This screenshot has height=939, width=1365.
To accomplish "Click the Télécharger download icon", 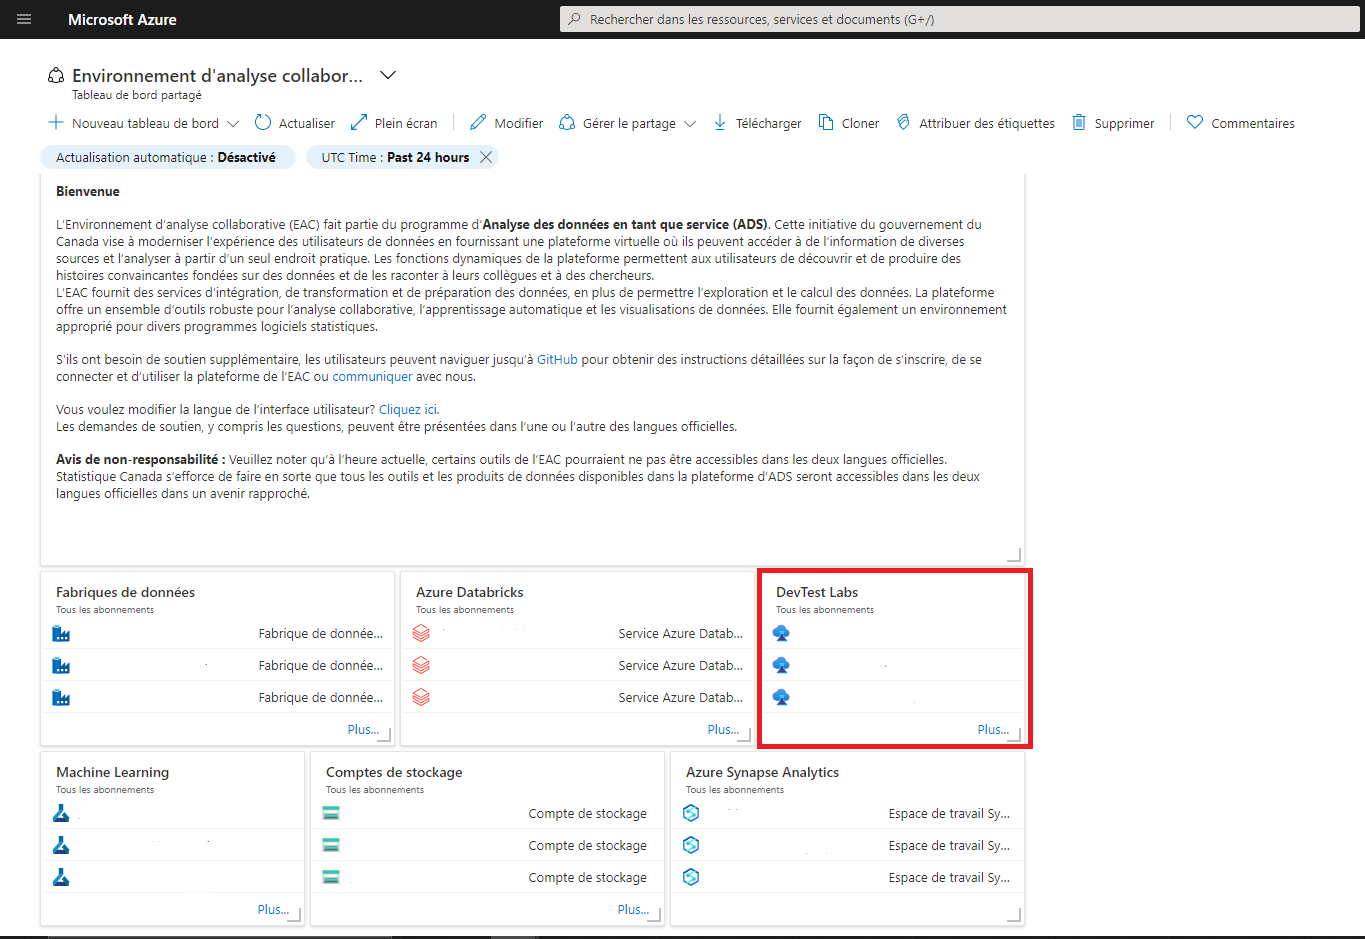I will pyautogui.click(x=720, y=122).
